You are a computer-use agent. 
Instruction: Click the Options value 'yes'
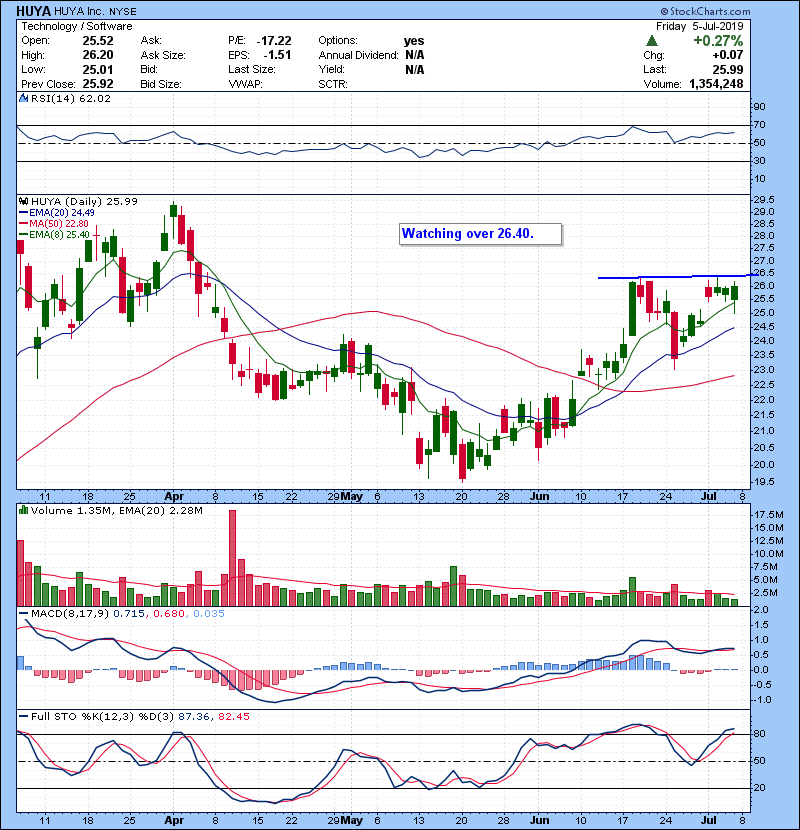tap(414, 41)
